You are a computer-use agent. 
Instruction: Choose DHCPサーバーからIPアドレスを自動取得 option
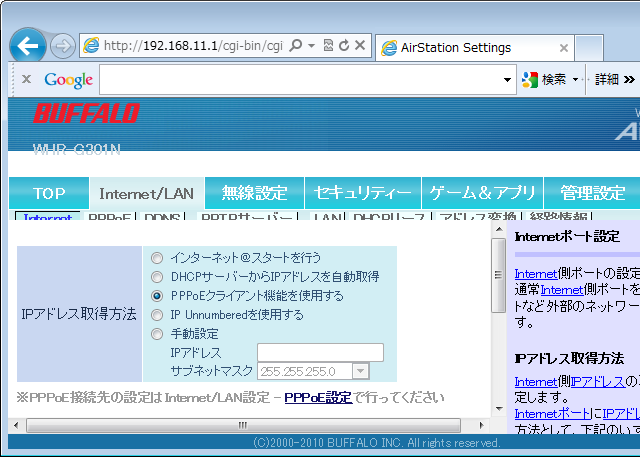(x=157, y=277)
